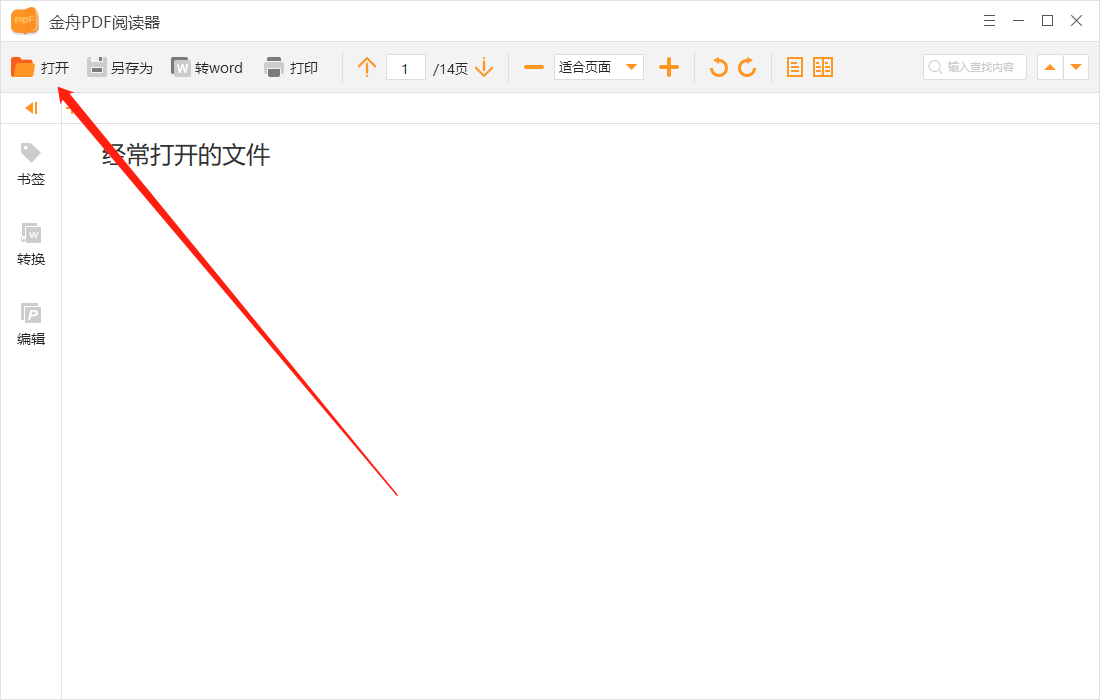
Task: Rotate the page clockwise
Action: (746, 67)
